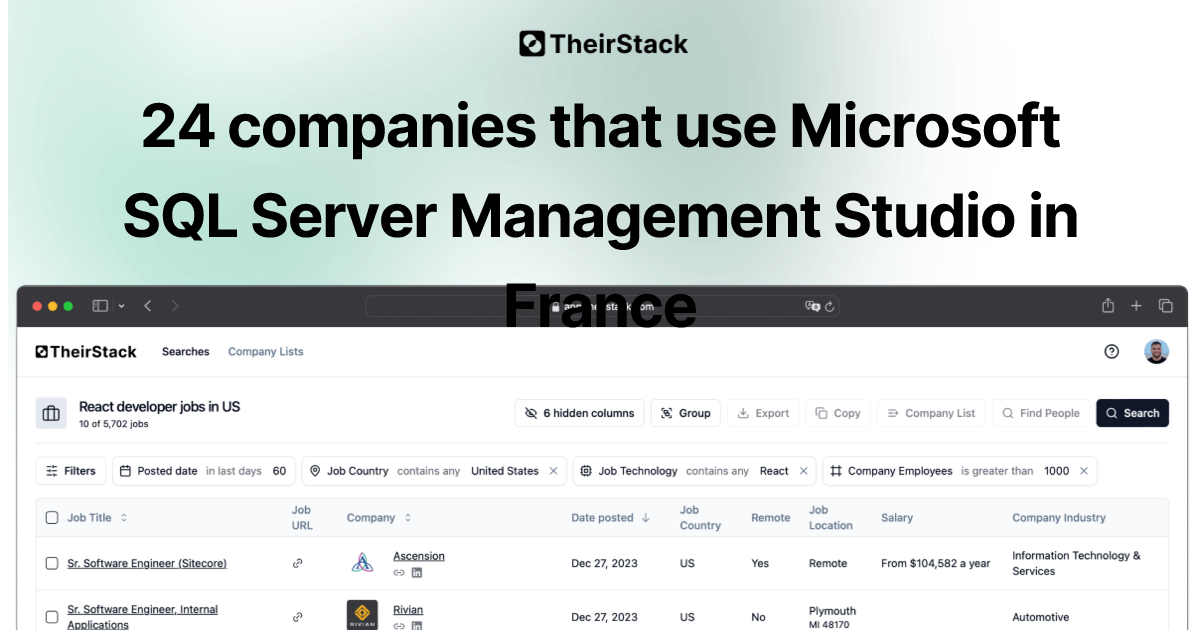Remove the Job Technology React filter with its X

[803, 471]
